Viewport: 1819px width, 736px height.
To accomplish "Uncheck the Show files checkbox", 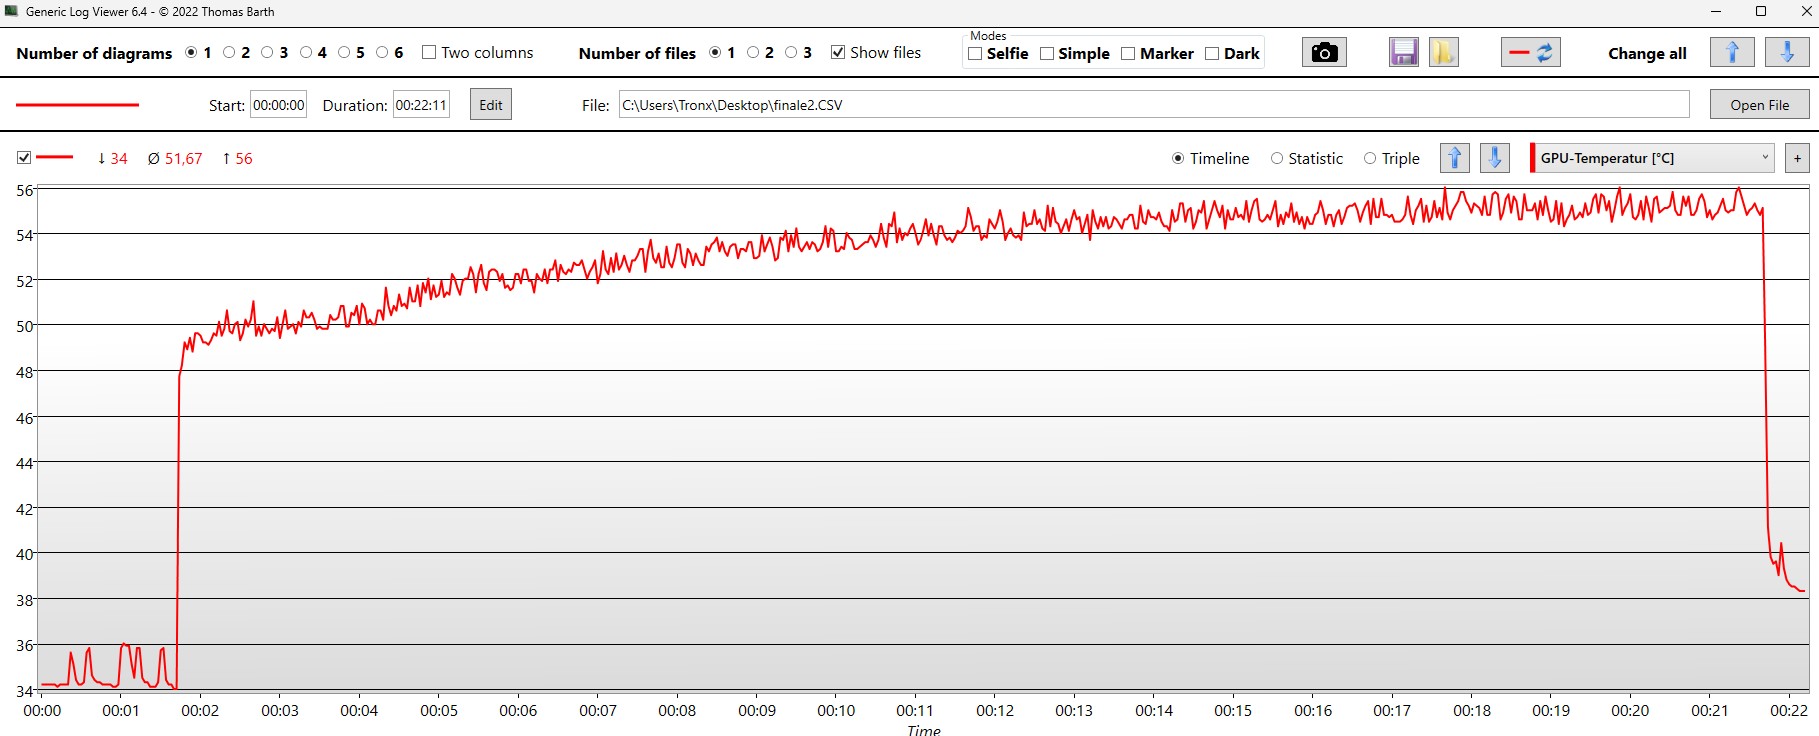I will pos(838,53).
